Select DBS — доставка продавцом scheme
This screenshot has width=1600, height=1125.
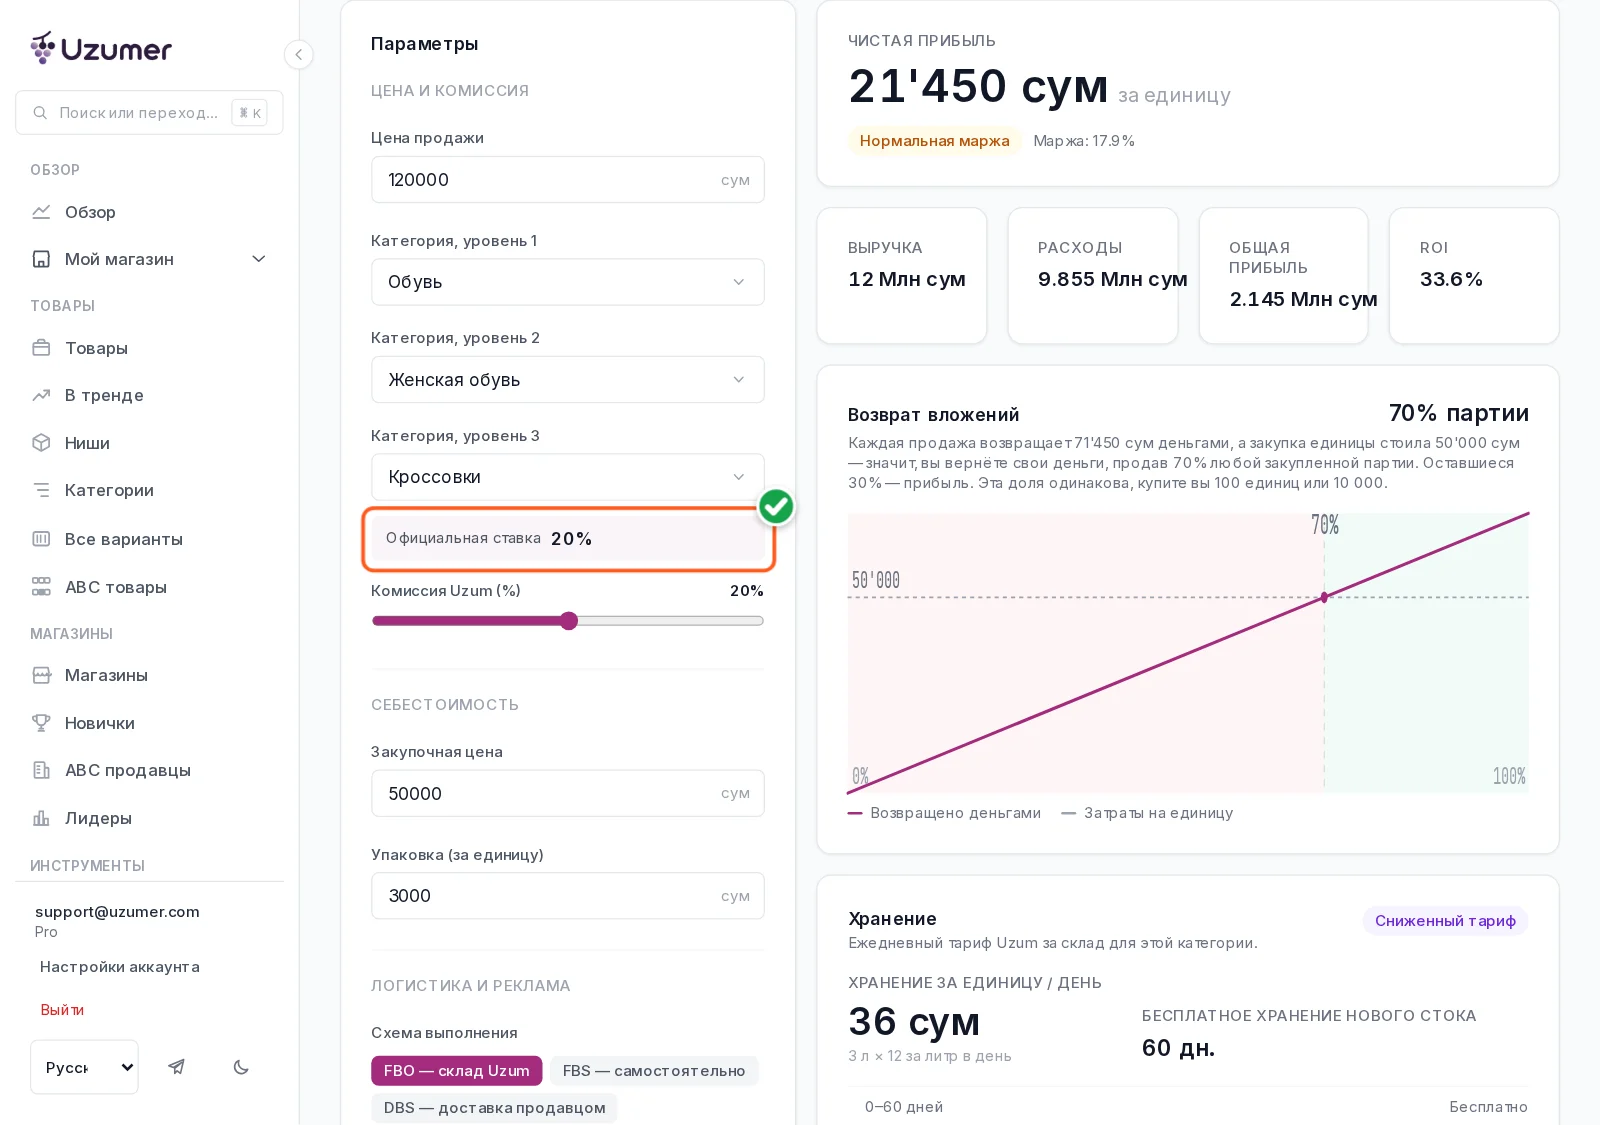click(x=495, y=1107)
